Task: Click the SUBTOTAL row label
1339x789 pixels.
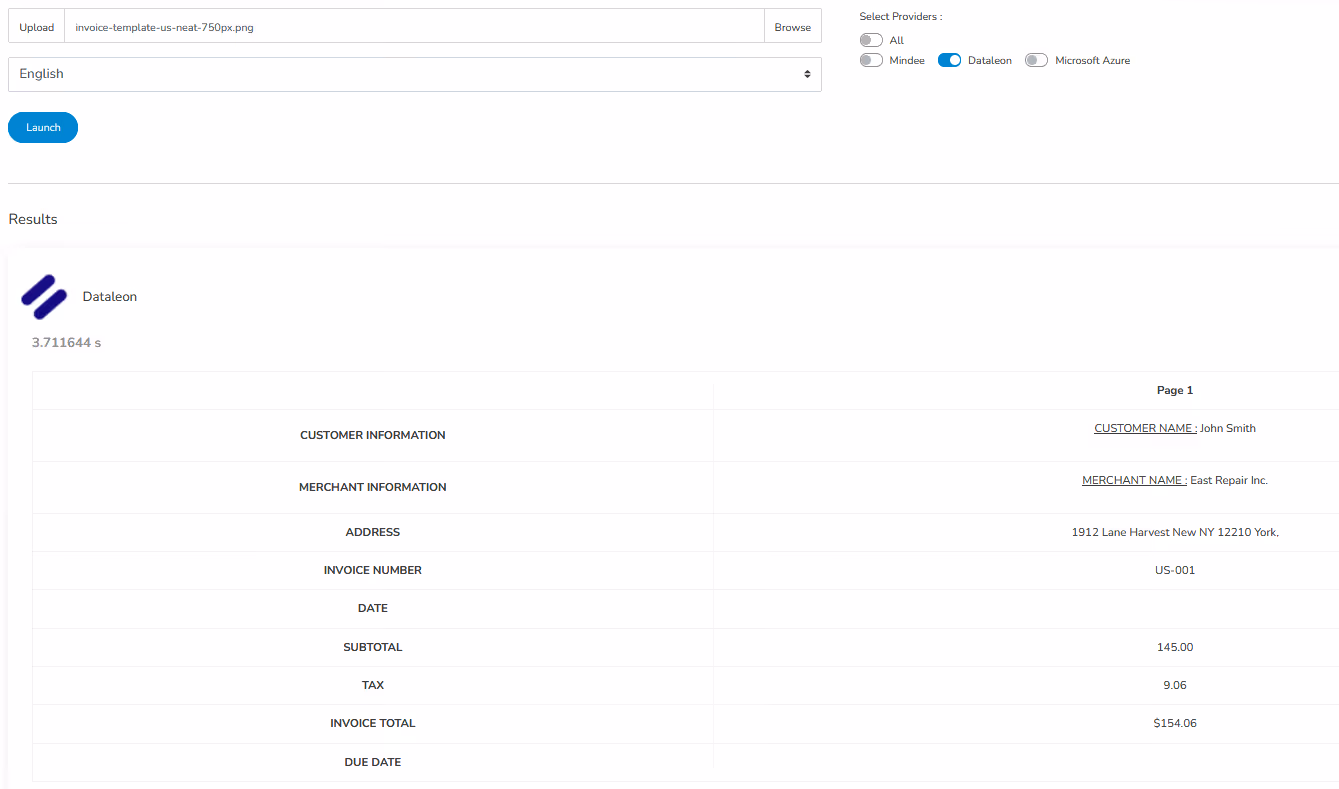Action: (x=373, y=647)
